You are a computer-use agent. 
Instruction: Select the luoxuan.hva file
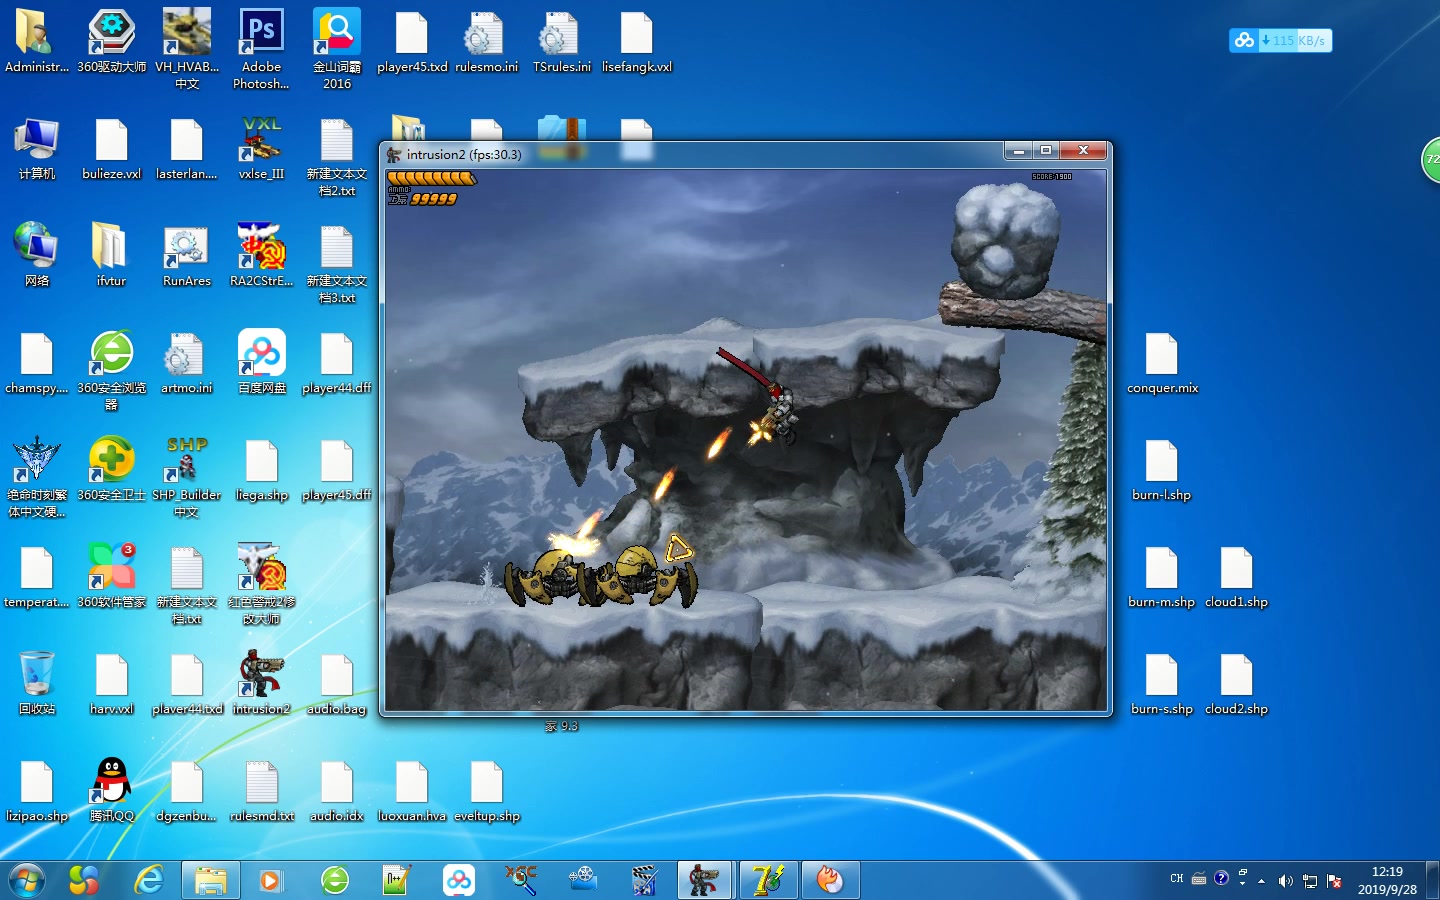(412, 791)
